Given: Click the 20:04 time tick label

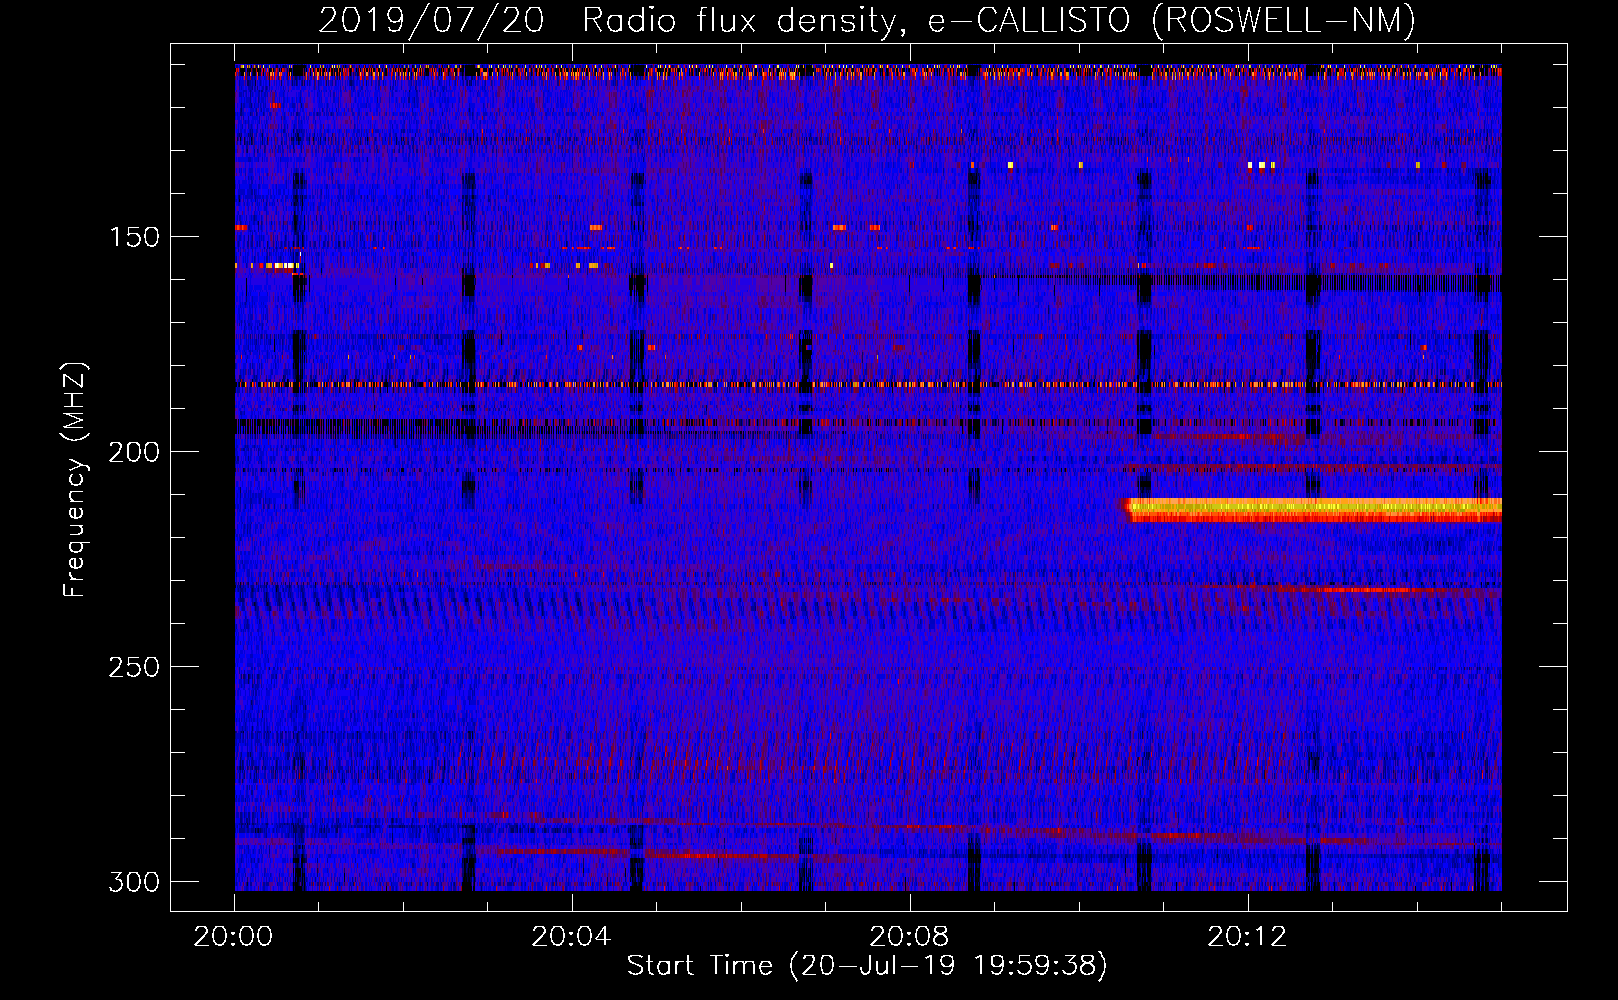Looking at the screenshot, I should 571,936.
